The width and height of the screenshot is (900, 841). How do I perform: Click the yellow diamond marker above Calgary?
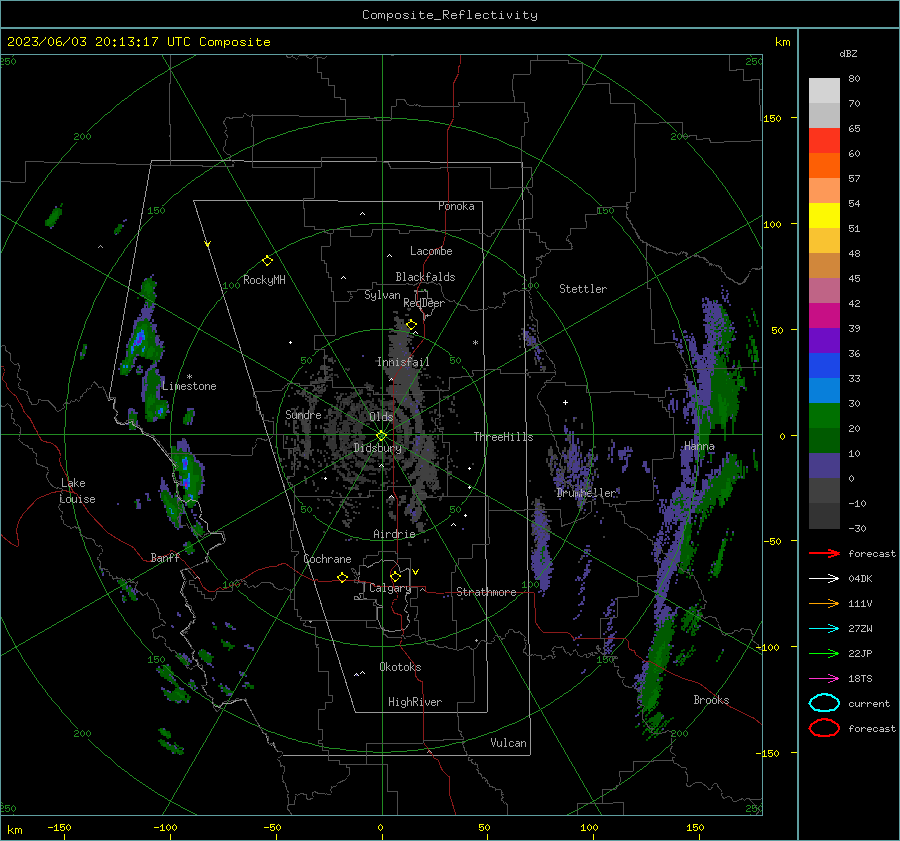[395, 576]
